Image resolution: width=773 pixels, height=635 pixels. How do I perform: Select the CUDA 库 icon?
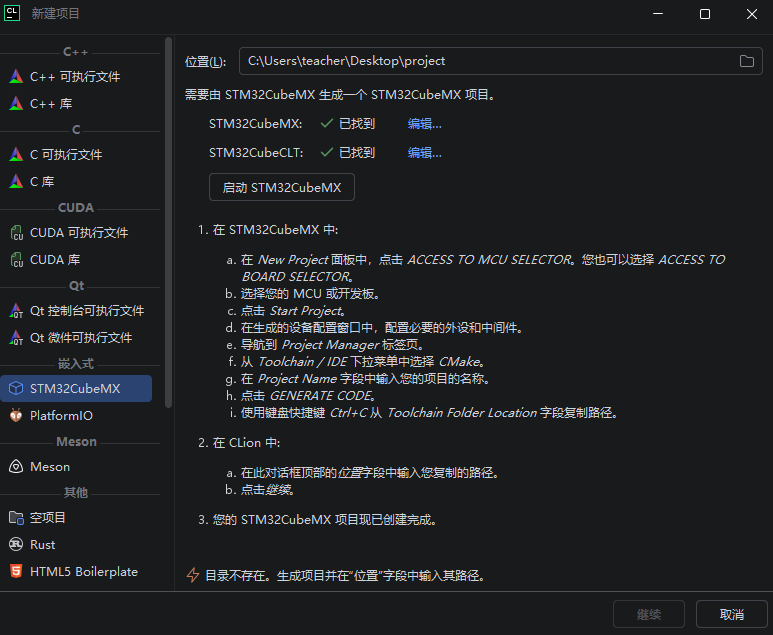pyautogui.click(x=16, y=260)
